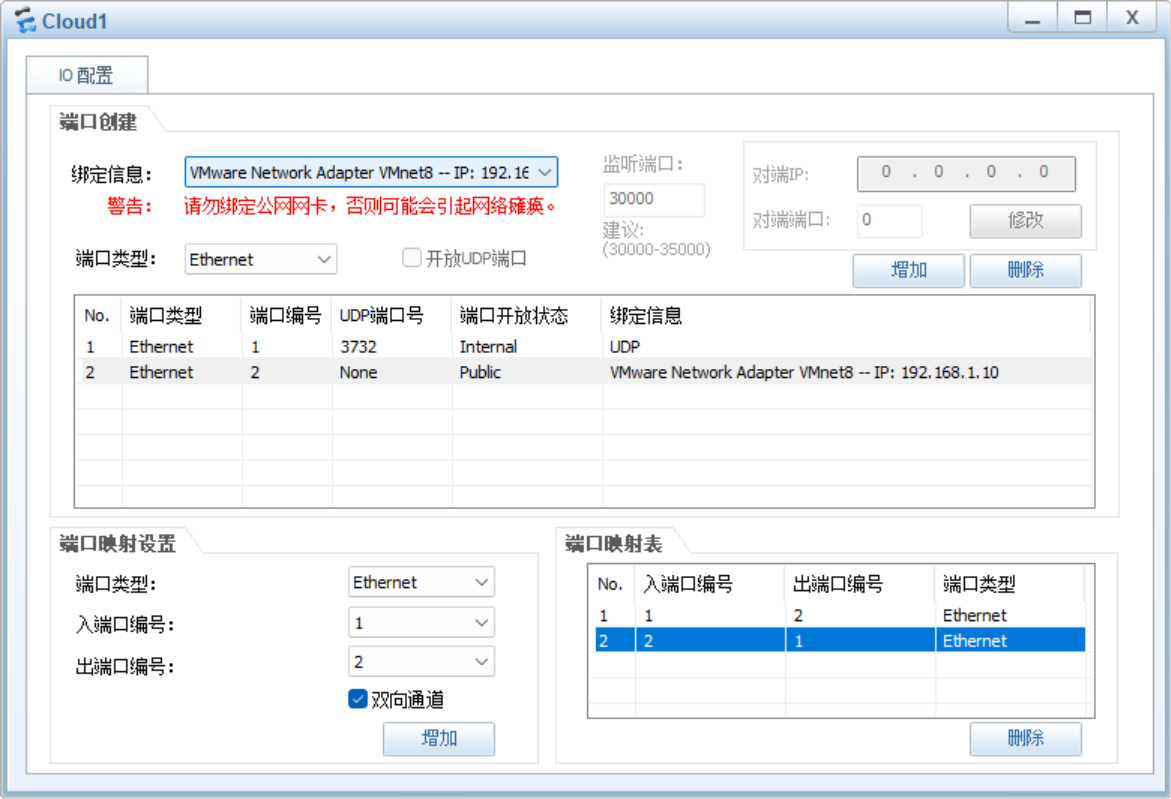The width and height of the screenshot is (1171, 799).
Task: Click the 对端IP address field
Action: (x=966, y=172)
